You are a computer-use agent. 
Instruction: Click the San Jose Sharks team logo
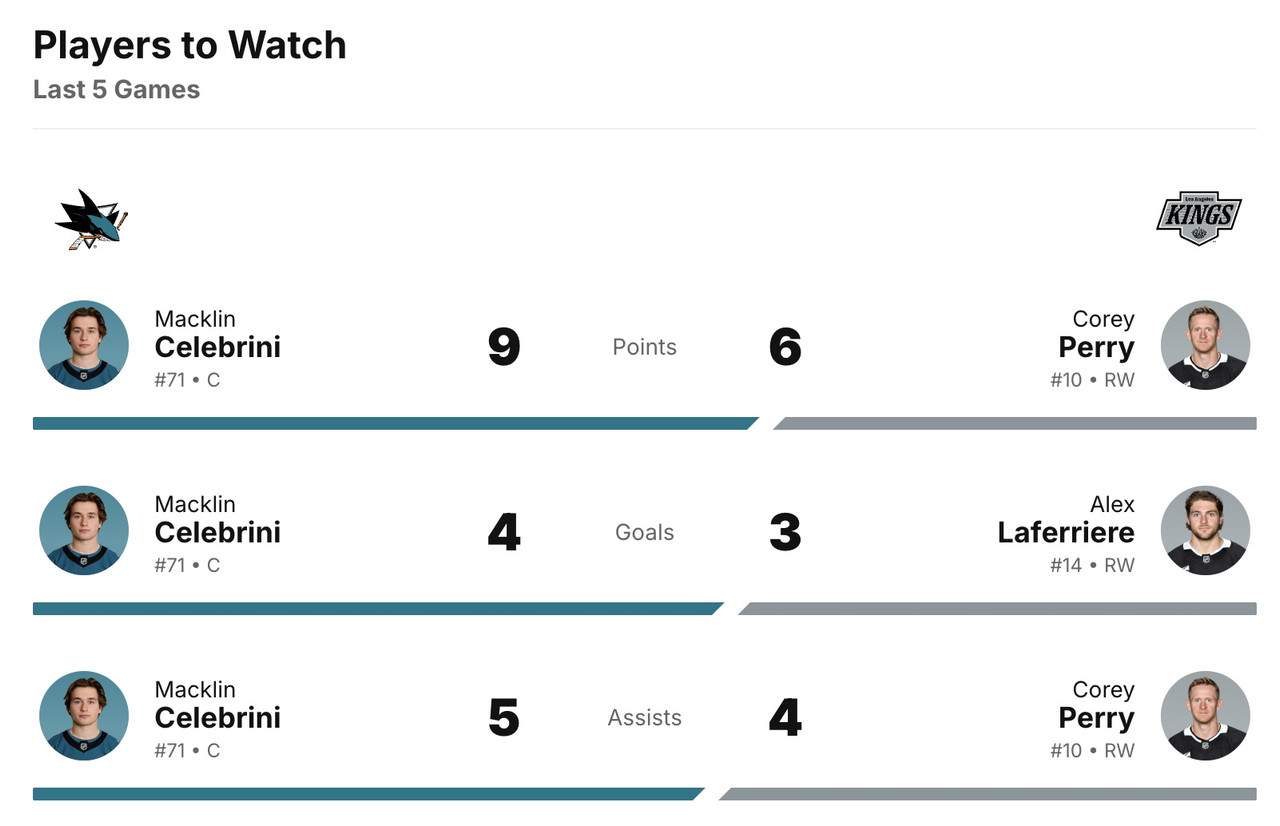click(x=91, y=219)
